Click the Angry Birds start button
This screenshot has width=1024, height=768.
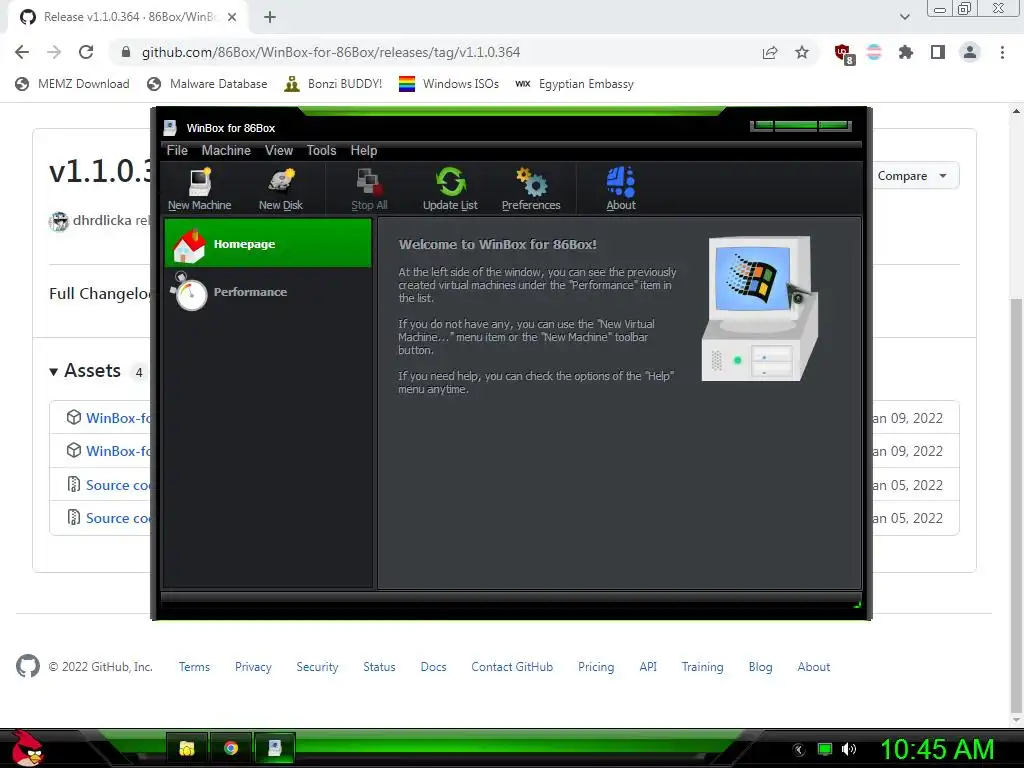pyautogui.click(x=27, y=748)
